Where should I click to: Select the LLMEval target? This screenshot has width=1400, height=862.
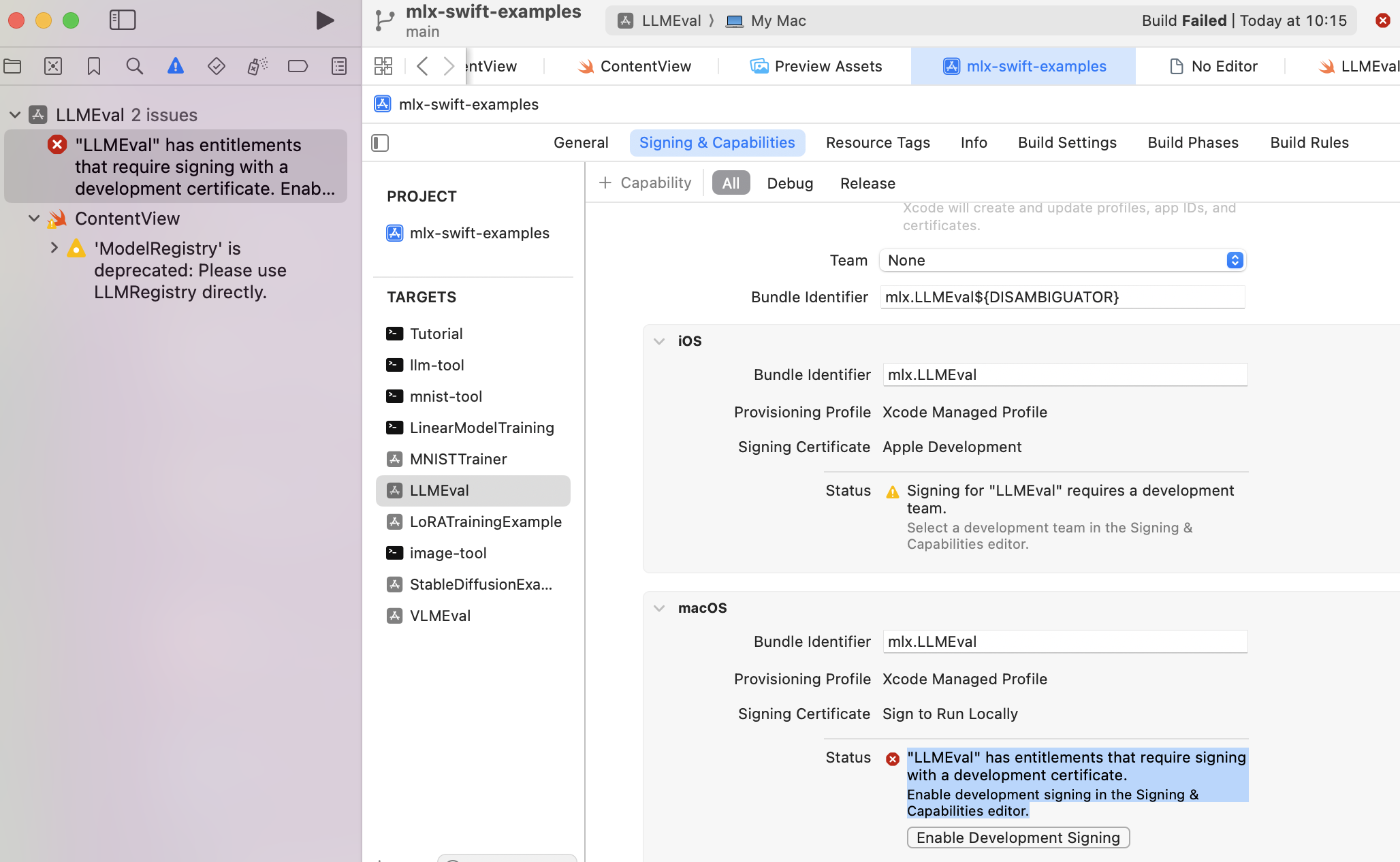coord(473,490)
